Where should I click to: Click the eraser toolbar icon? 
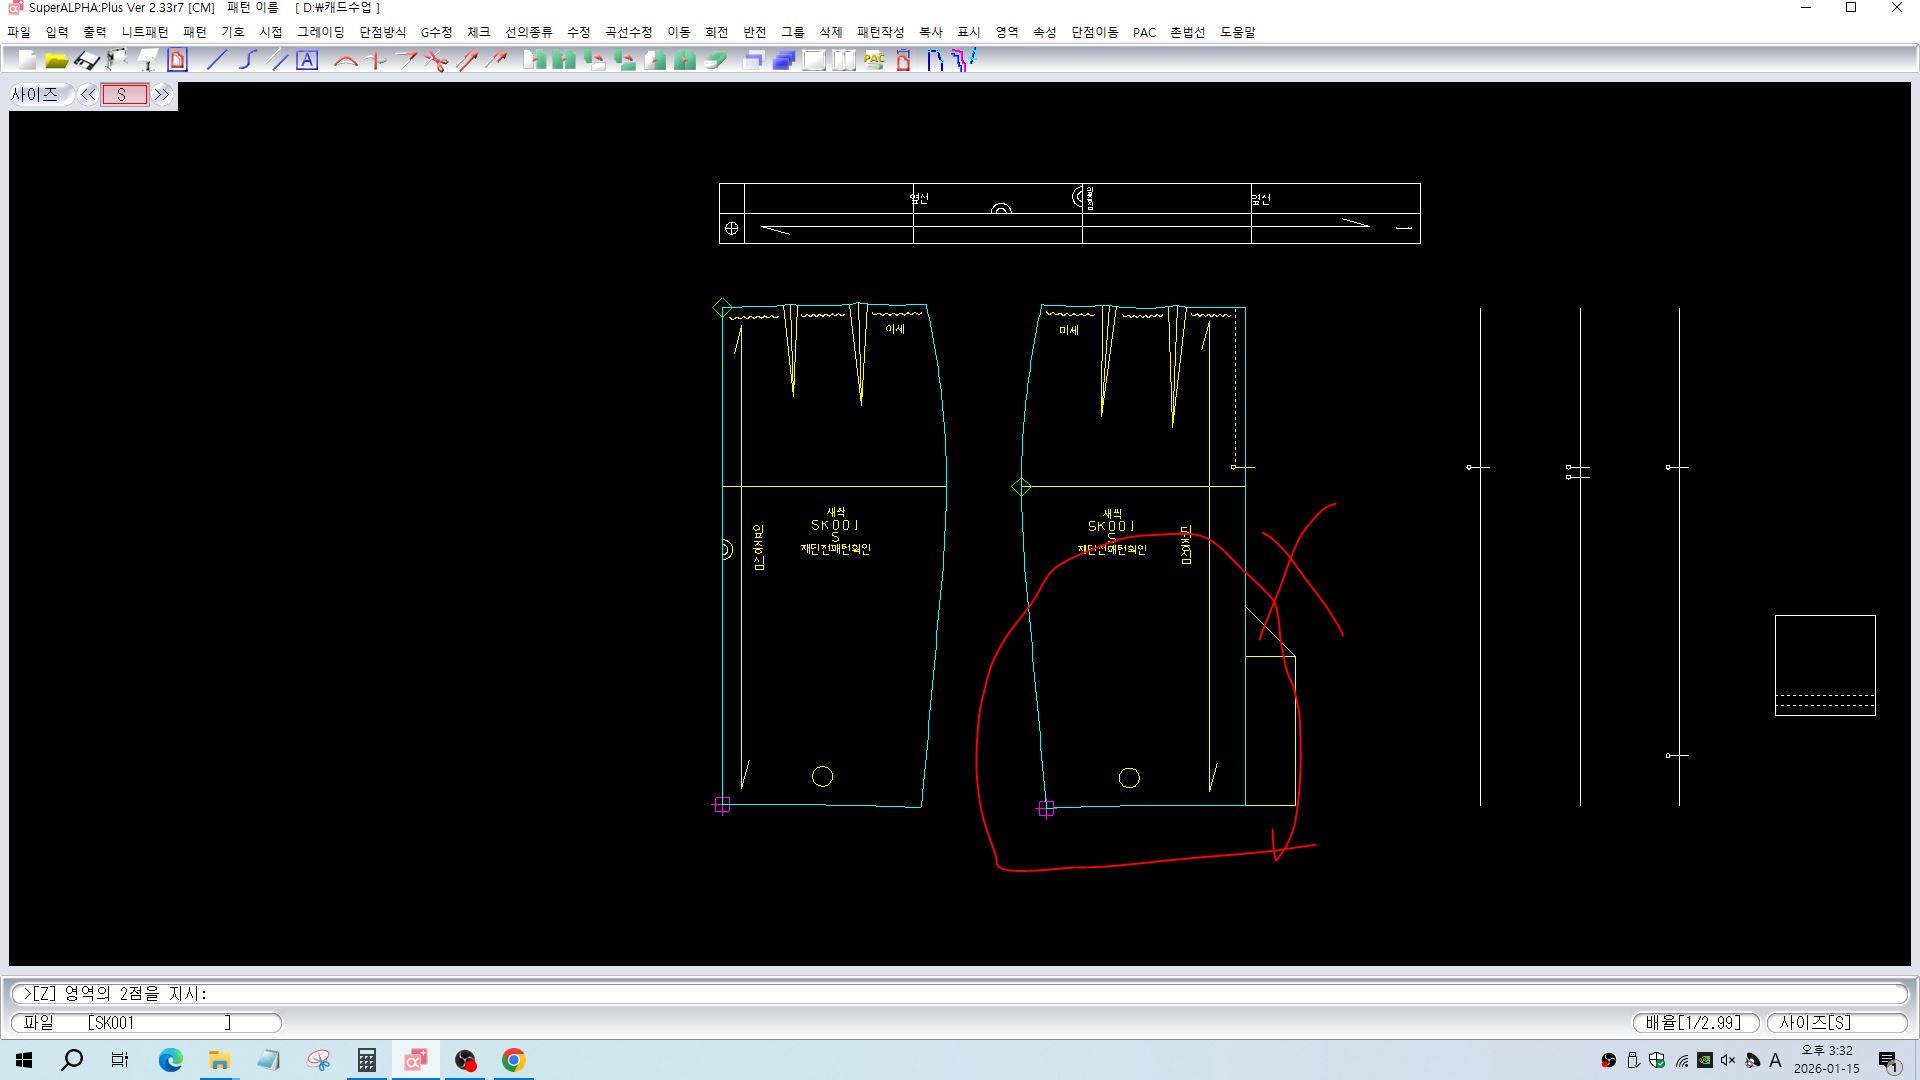716,61
